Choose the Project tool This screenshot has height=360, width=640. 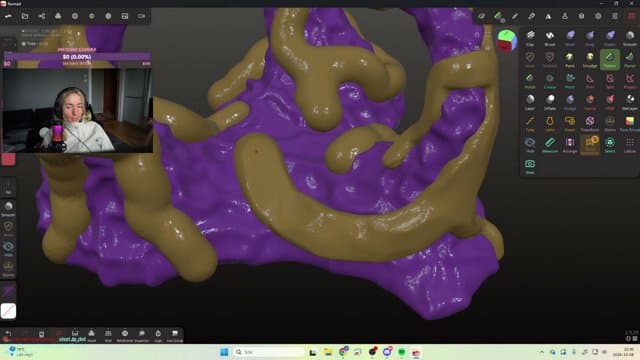tap(630, 80)
